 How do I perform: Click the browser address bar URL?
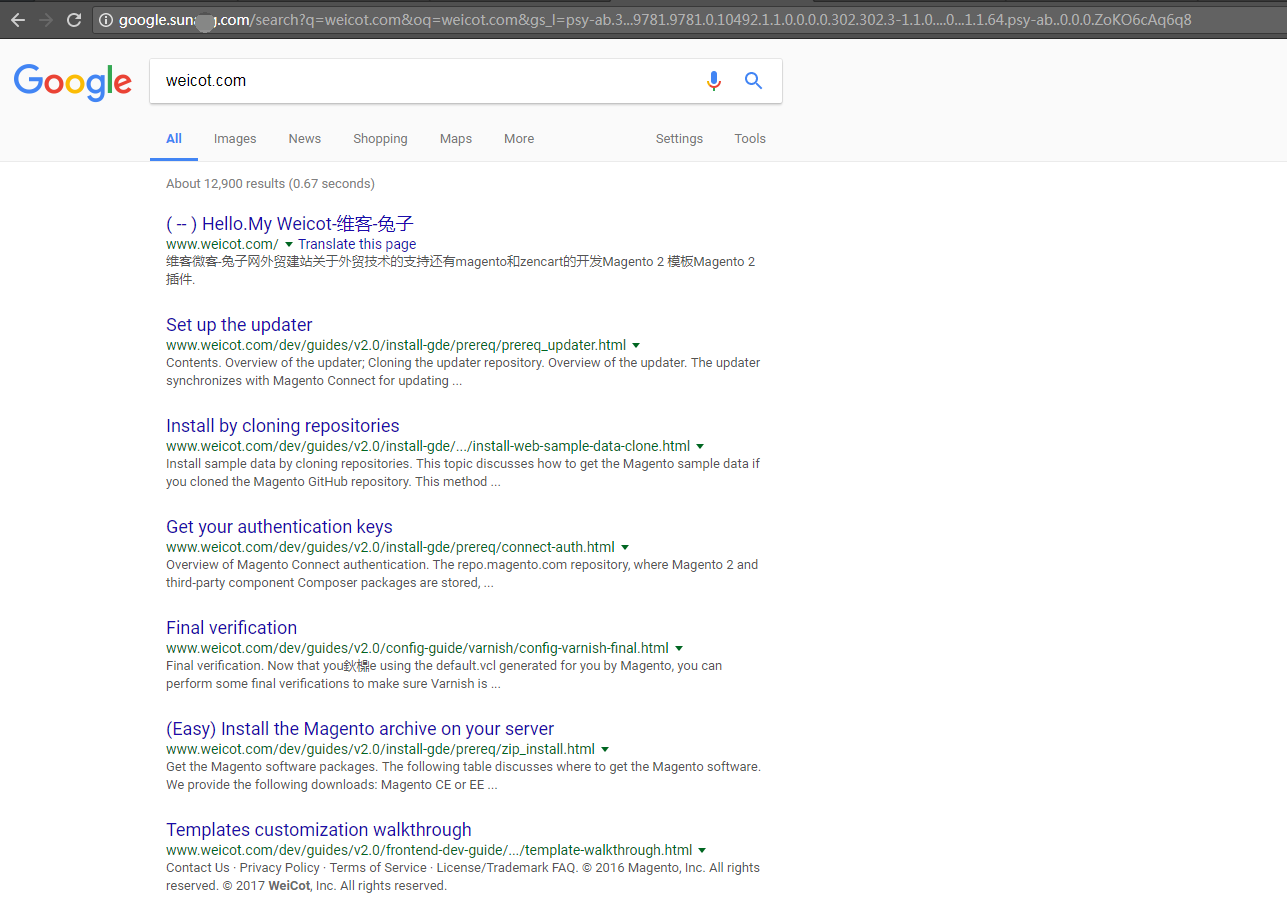point(655,20)
